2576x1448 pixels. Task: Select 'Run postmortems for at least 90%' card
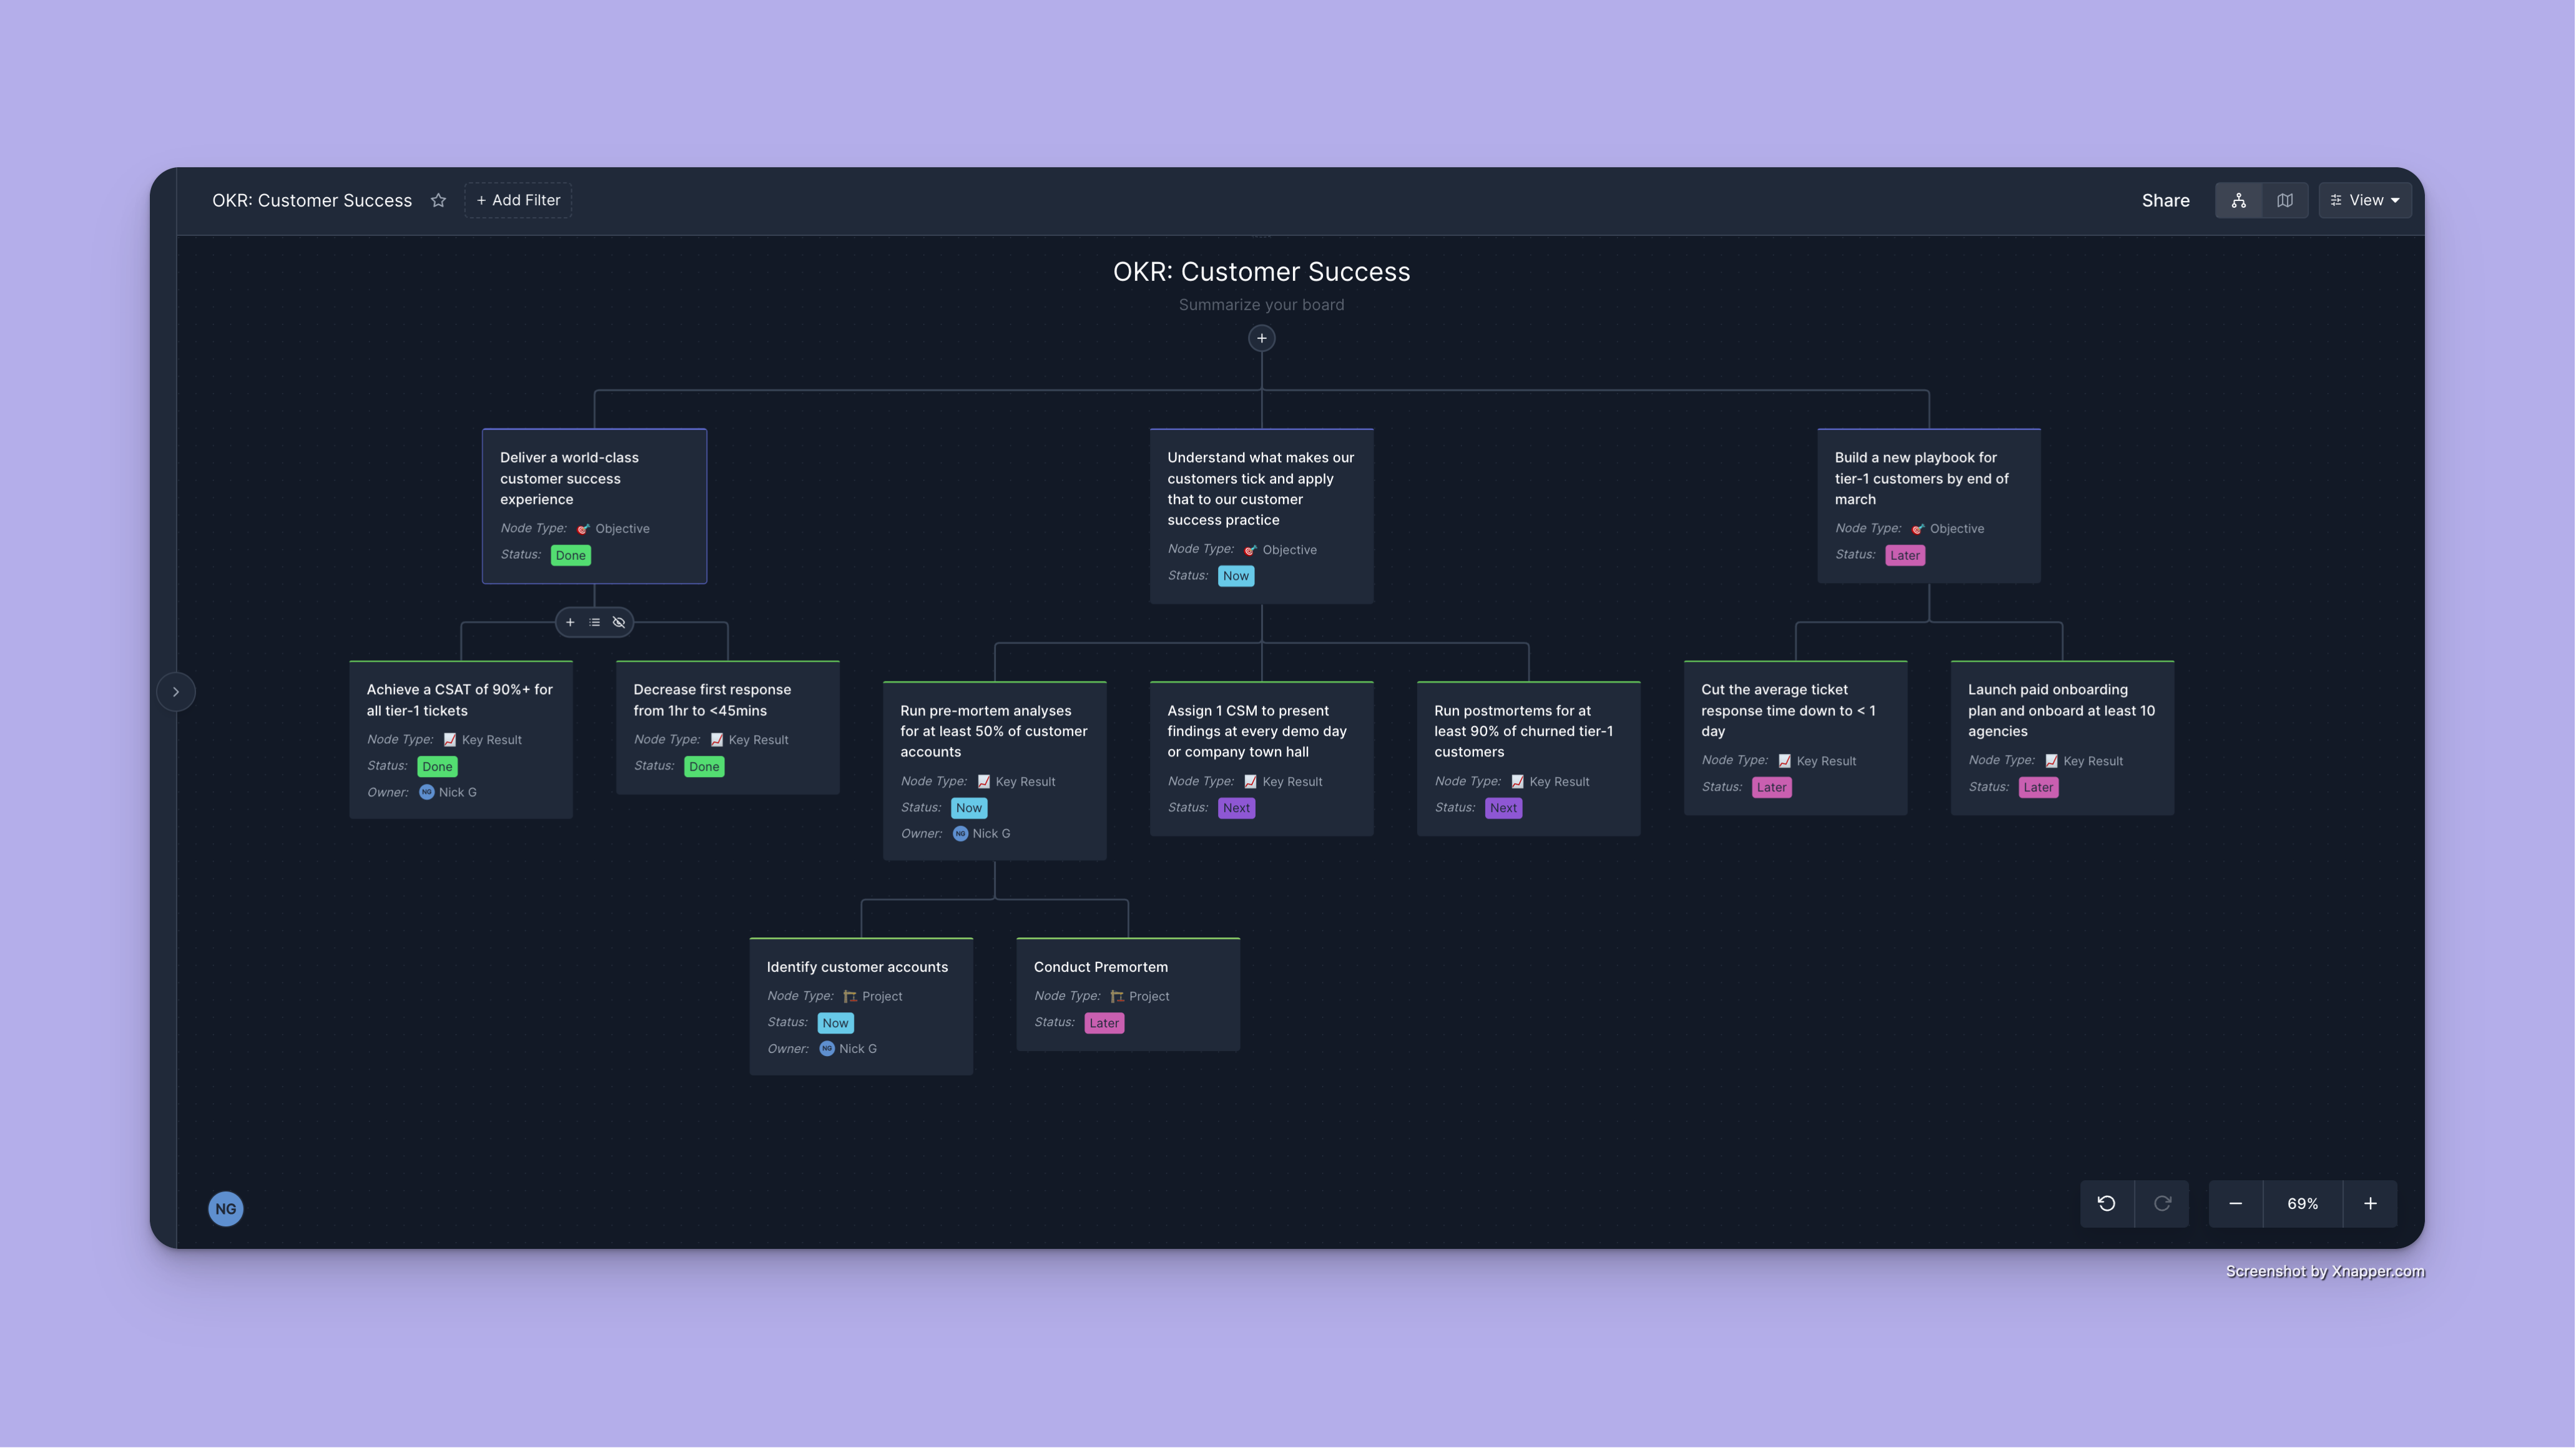coord(1528,758)
